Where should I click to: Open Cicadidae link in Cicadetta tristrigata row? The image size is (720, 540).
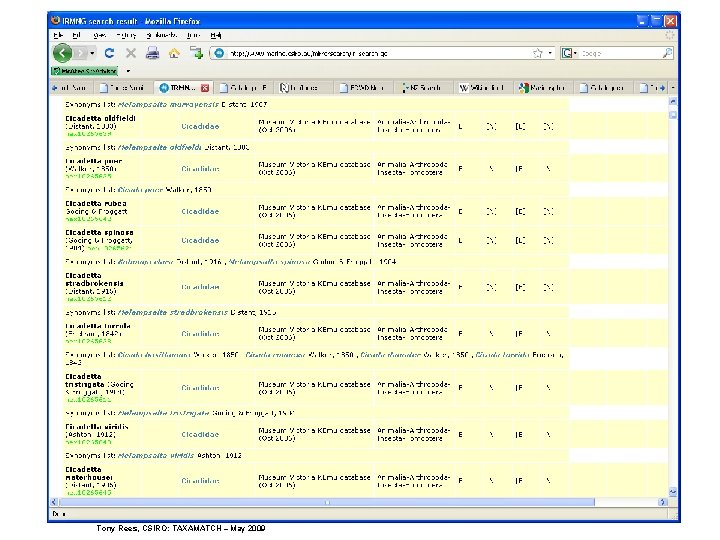(200, 388)
